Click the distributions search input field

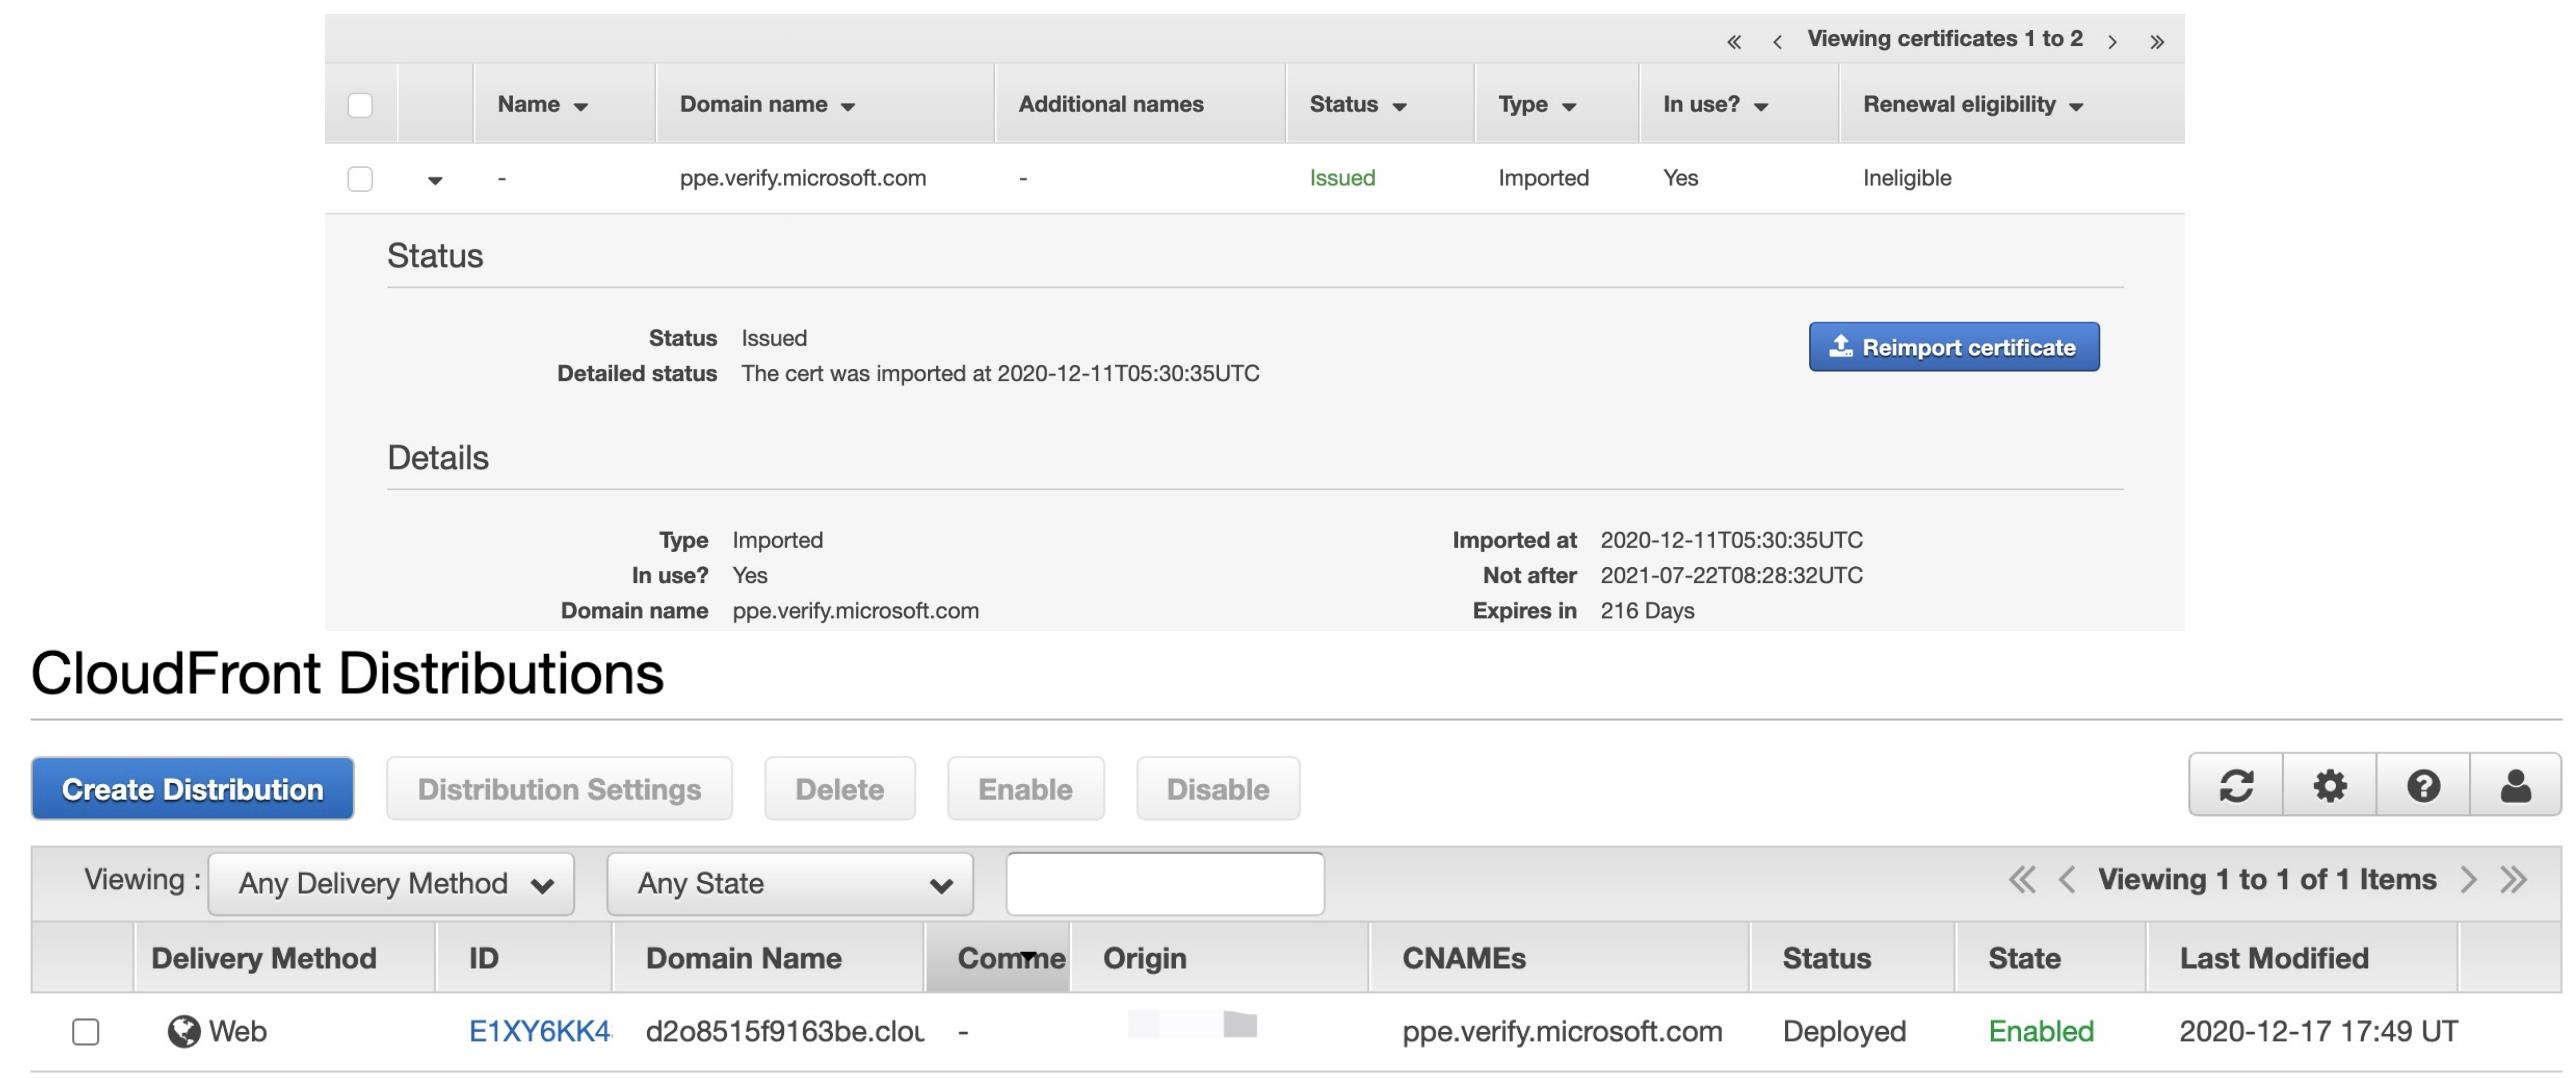(1165, 884)
